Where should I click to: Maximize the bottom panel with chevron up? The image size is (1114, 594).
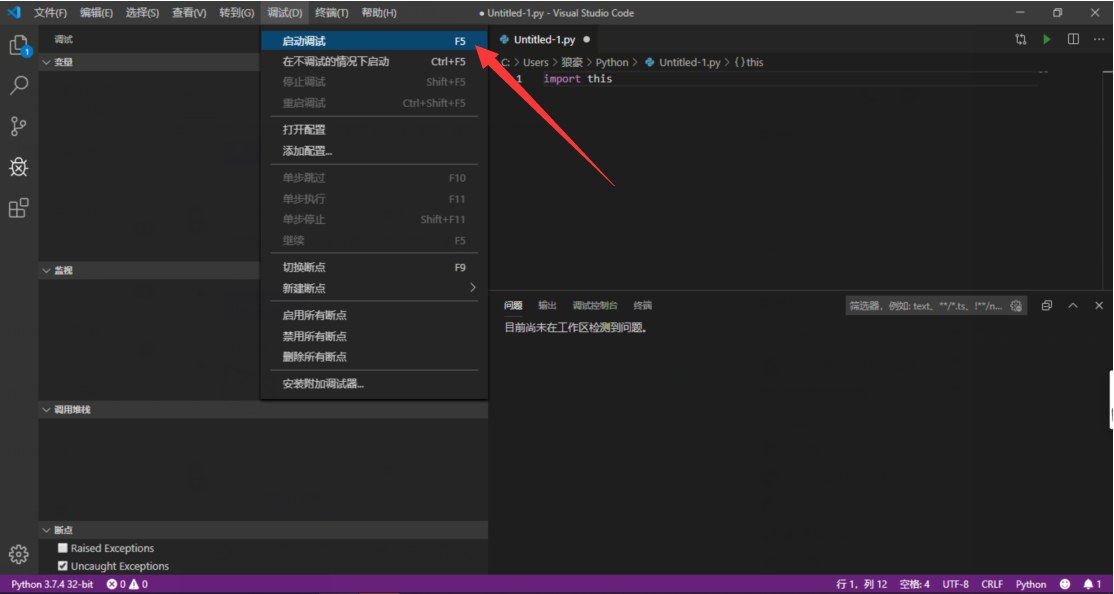tap(1074, 306)
